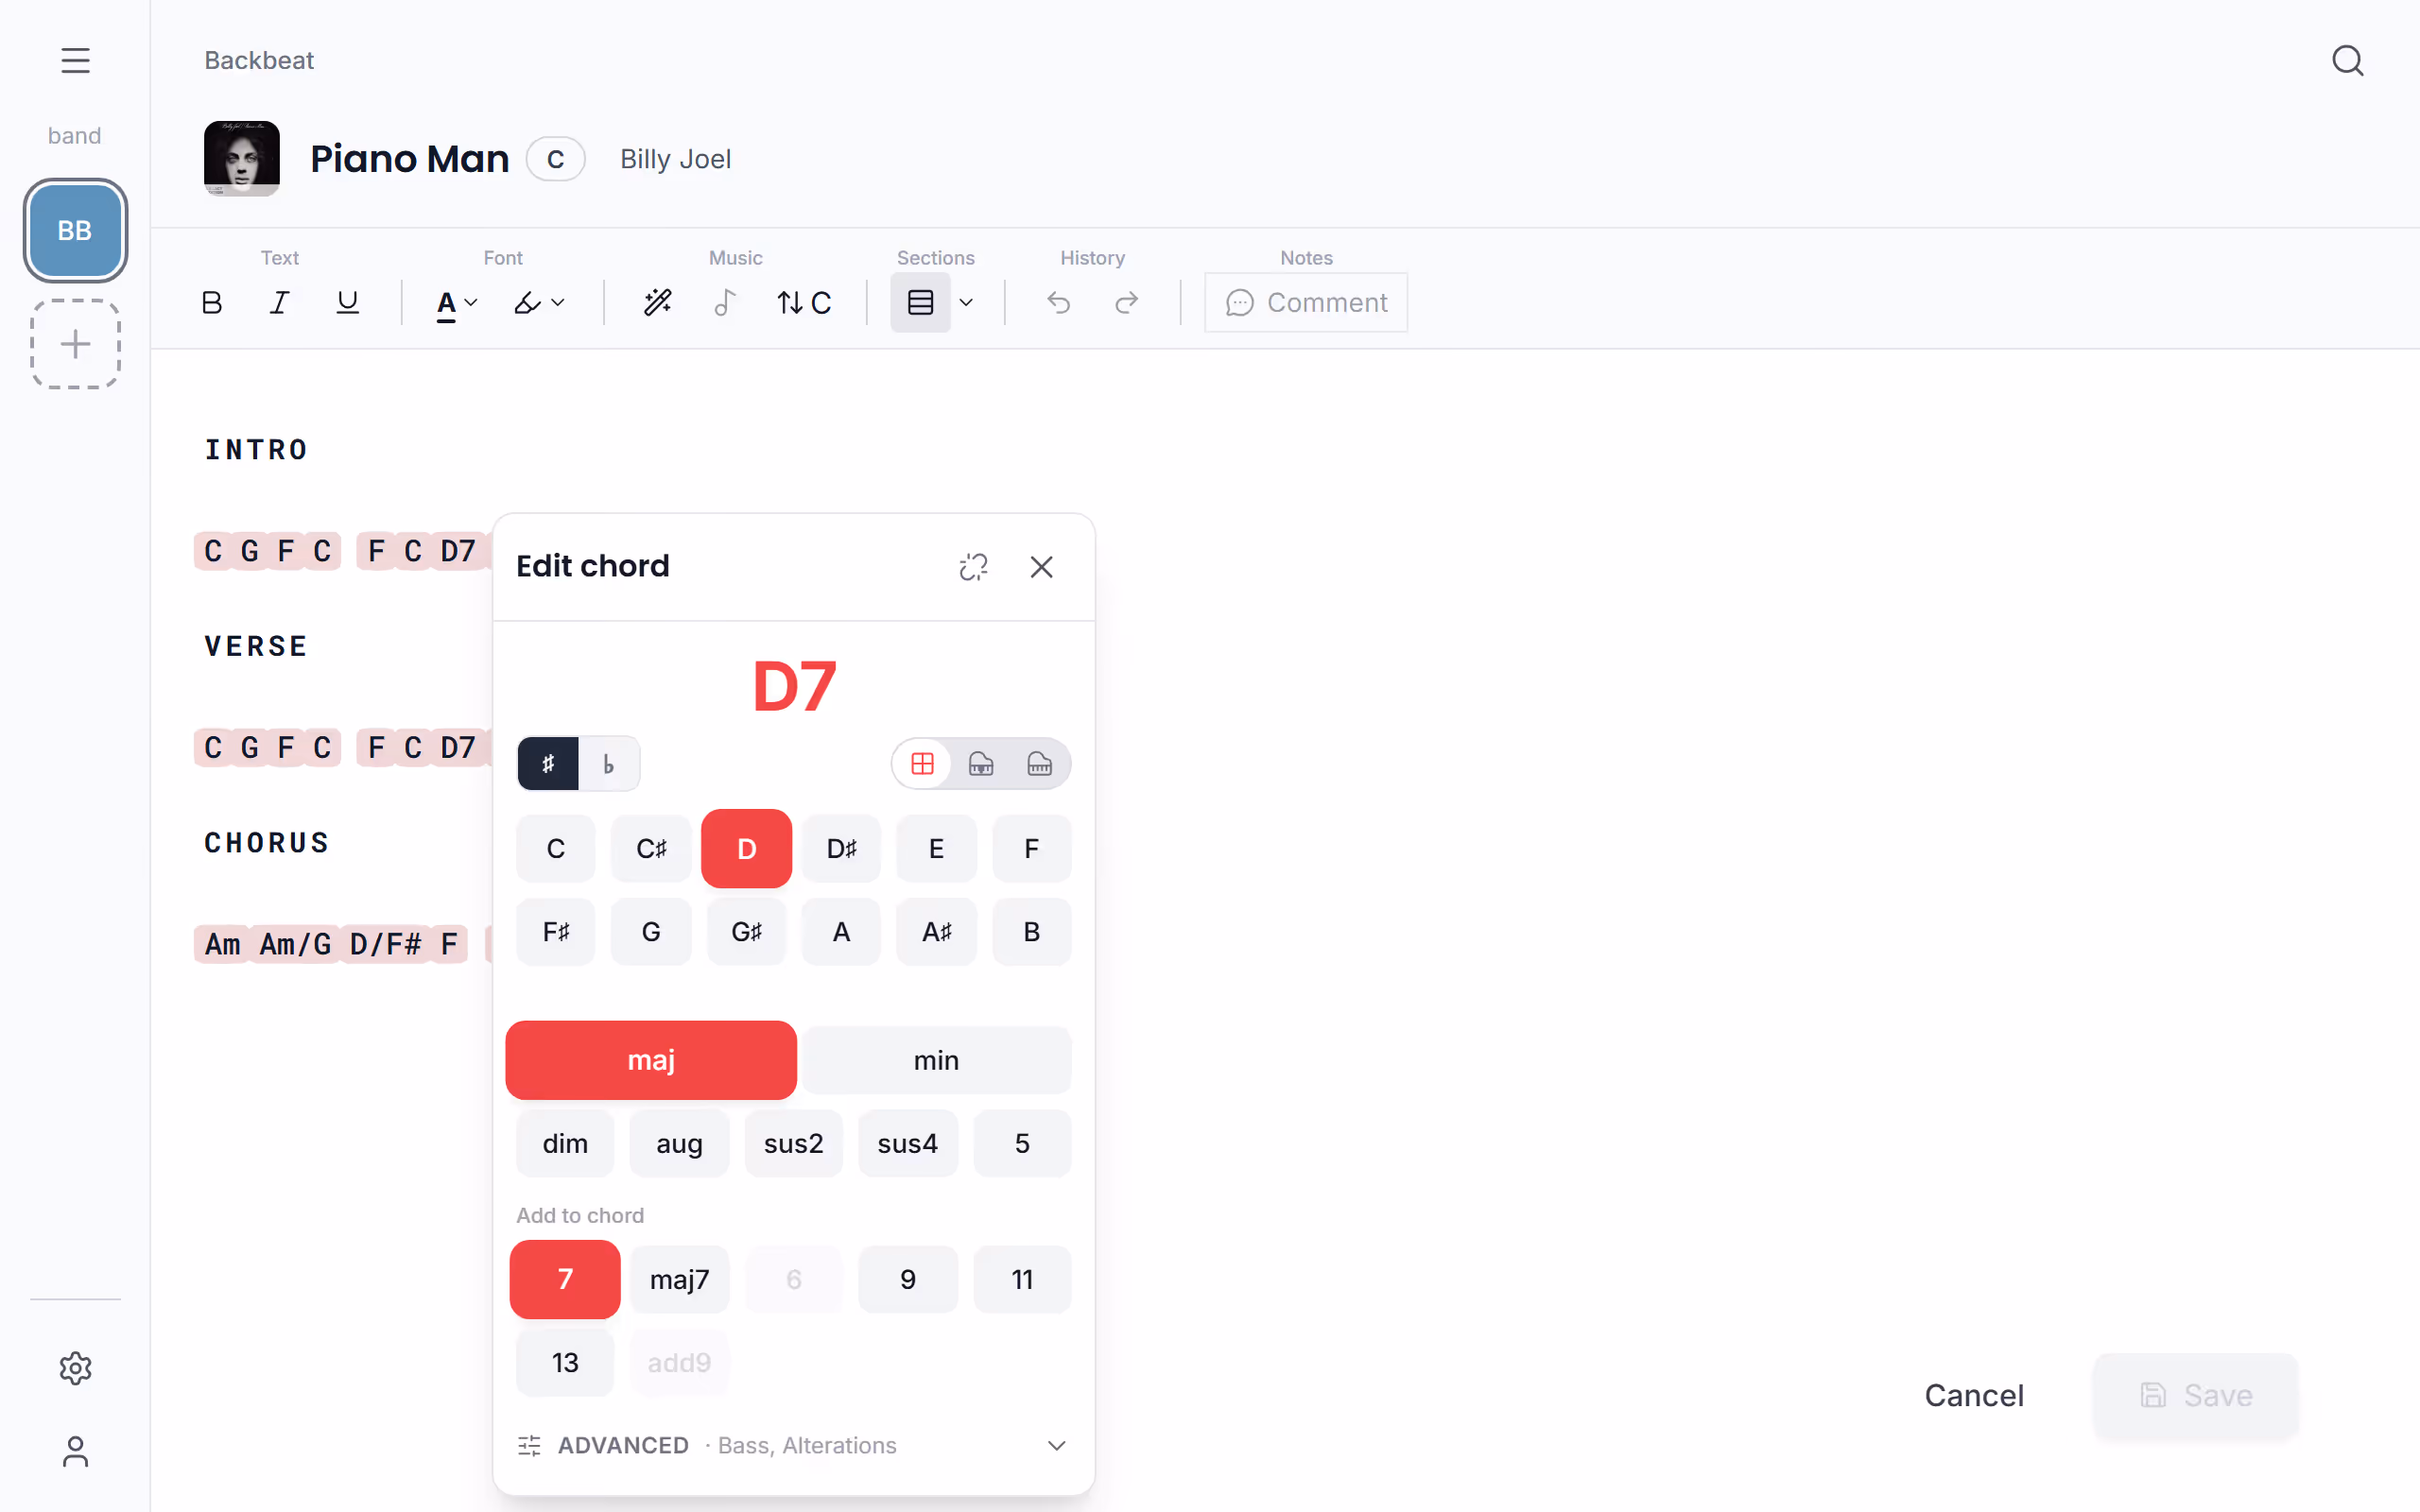Close the Edit chord dialog
The image size is (2420, 1512).
coord(1041,567)
